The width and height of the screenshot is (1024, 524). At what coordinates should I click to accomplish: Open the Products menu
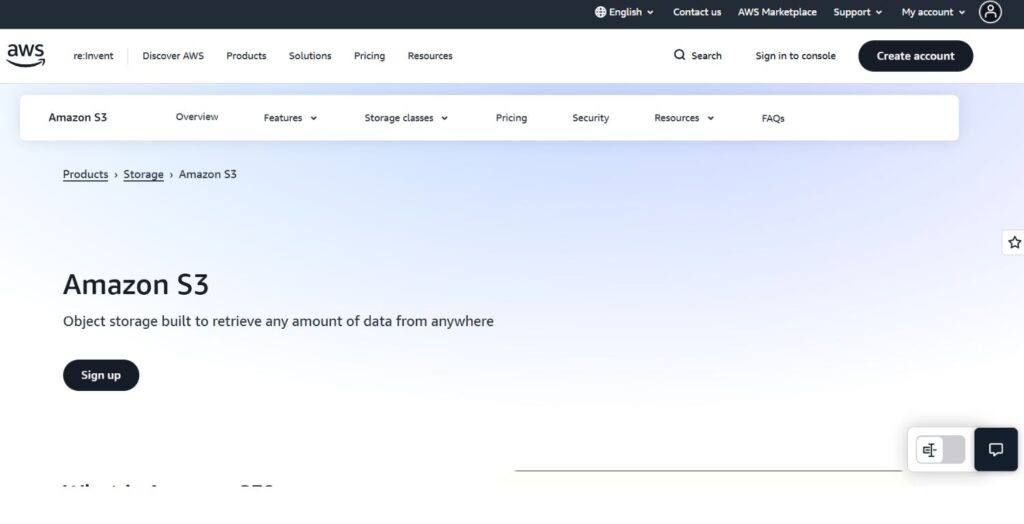246,56
